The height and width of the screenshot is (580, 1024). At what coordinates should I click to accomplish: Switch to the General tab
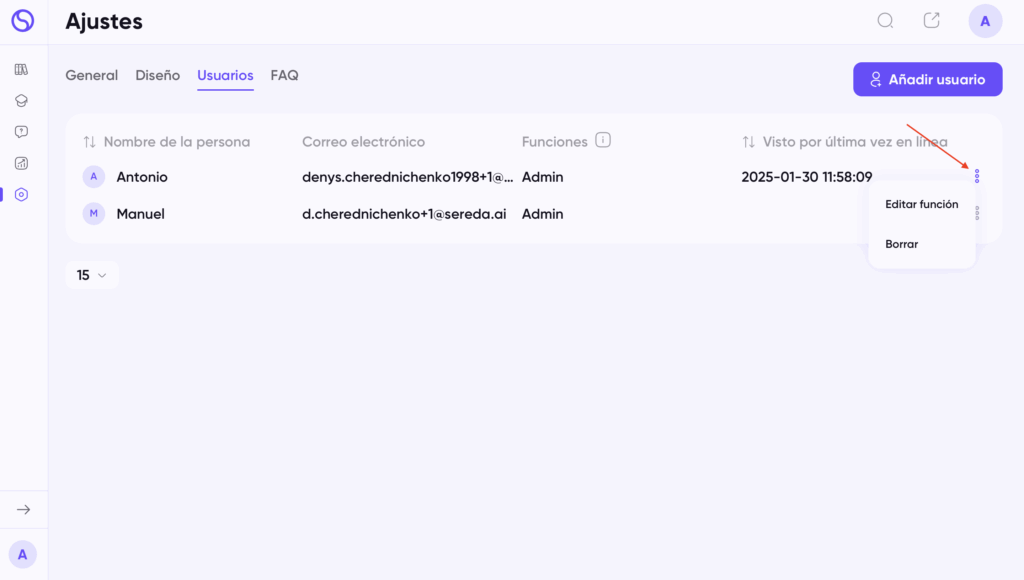(91, 75)
